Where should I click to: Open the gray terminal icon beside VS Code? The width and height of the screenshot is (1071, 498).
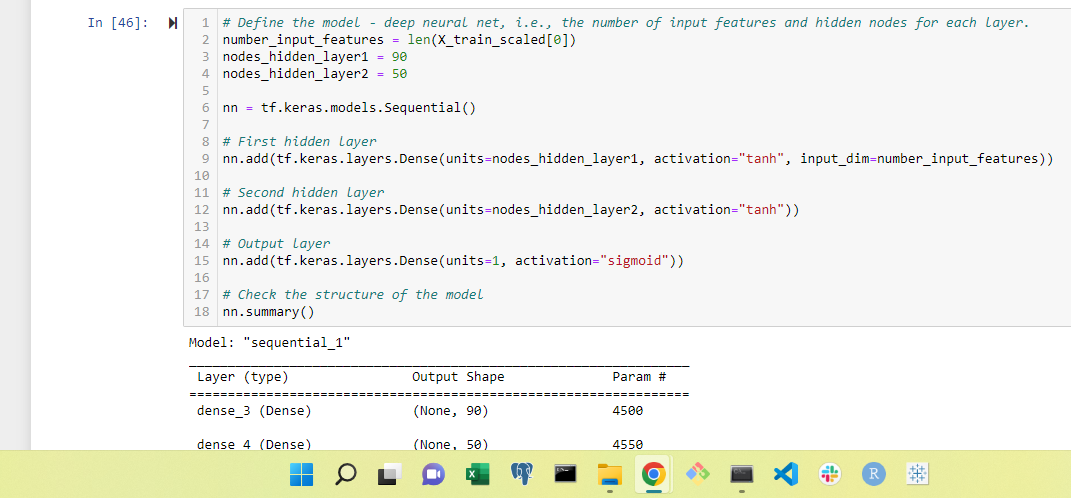[742, 473]
